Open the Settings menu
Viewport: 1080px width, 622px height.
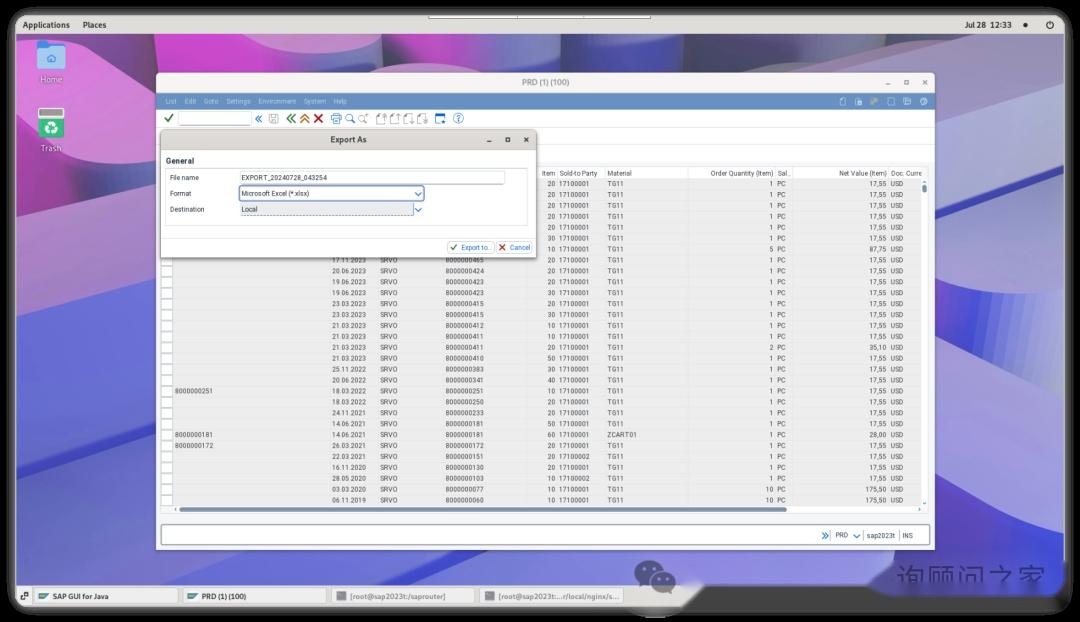[x=238, y=101]
